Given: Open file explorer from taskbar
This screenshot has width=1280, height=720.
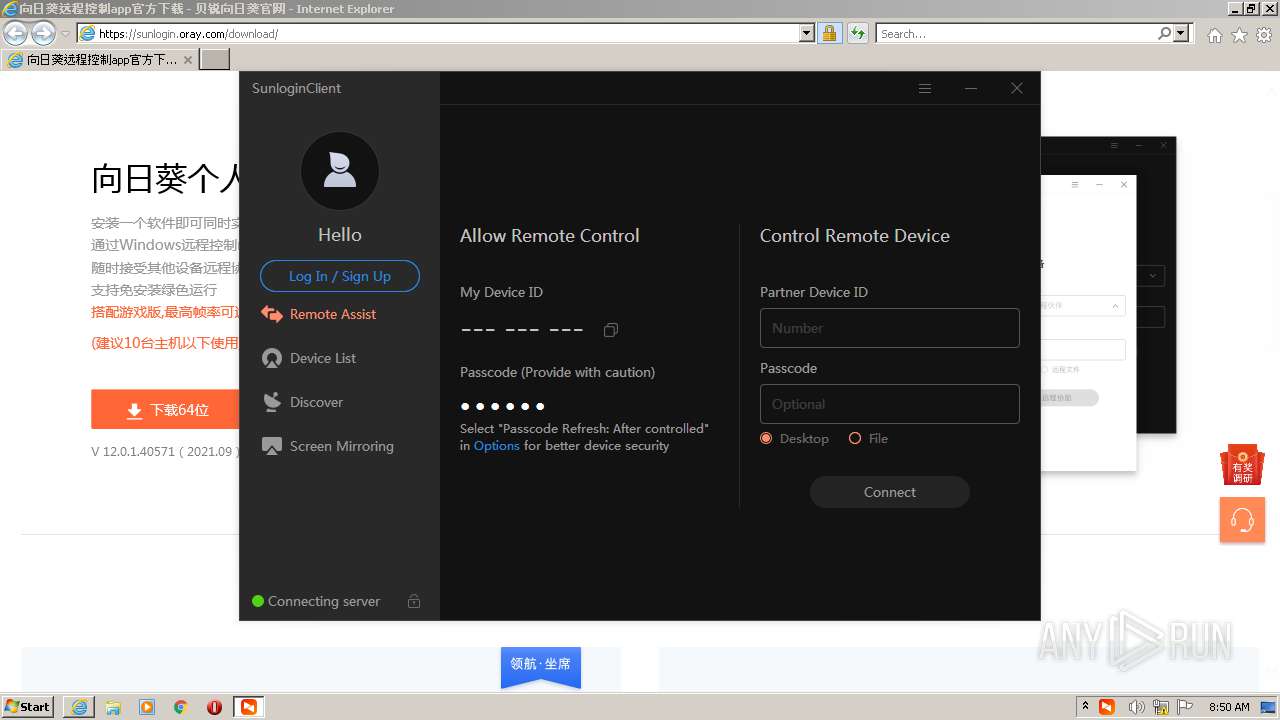Looking at the screenshot, I should tap(113, 707).
